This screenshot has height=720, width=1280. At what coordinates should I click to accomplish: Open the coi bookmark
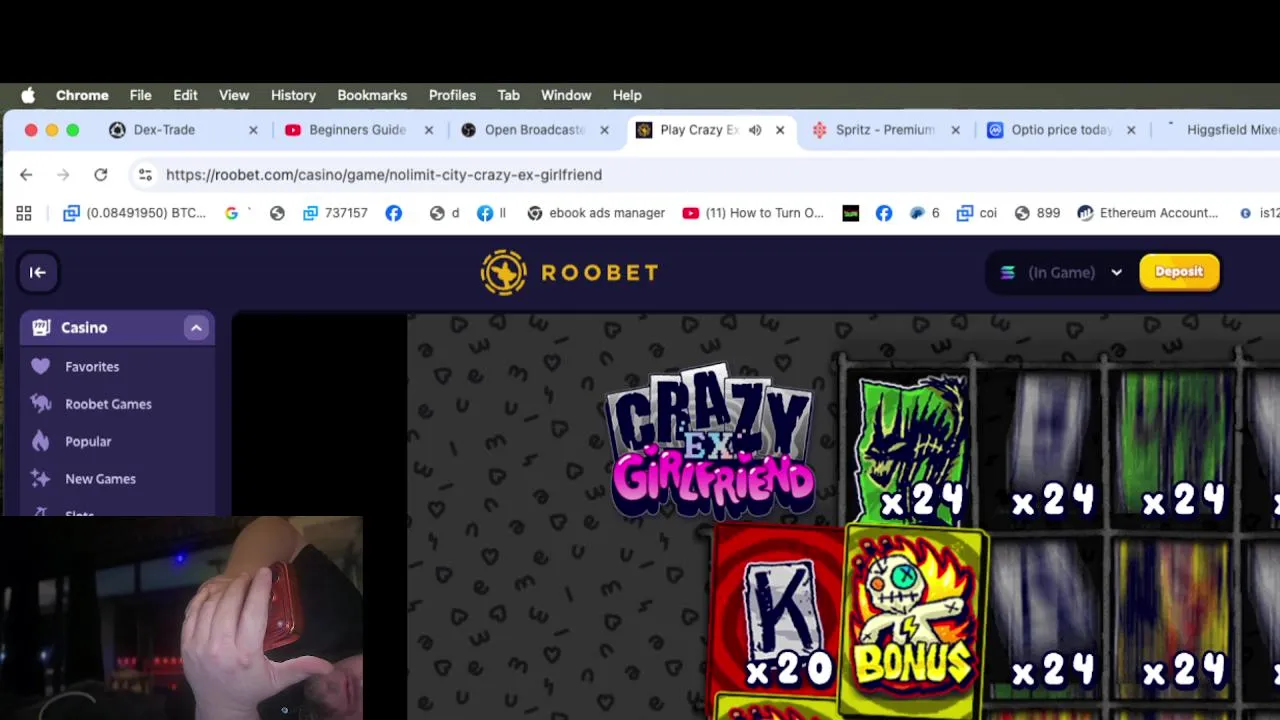977,213
